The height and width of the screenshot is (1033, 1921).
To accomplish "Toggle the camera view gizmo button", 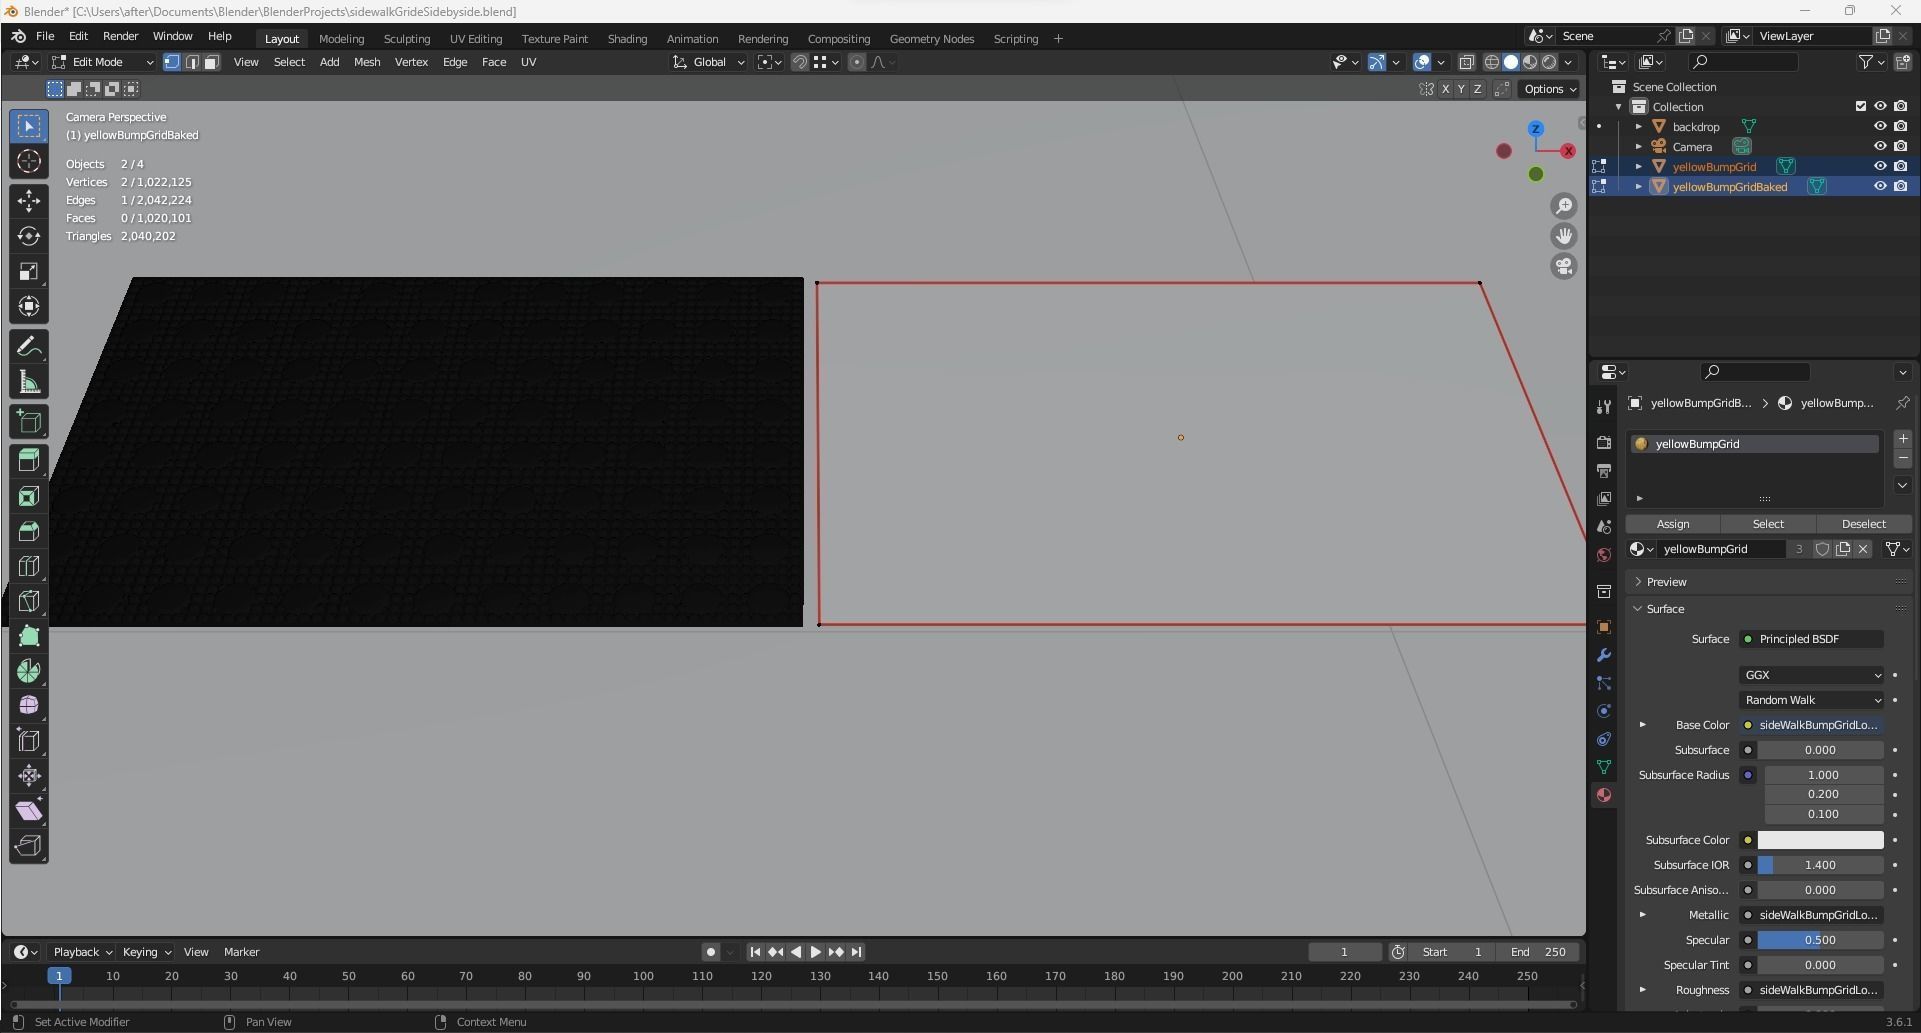I will pos(1564,266).
